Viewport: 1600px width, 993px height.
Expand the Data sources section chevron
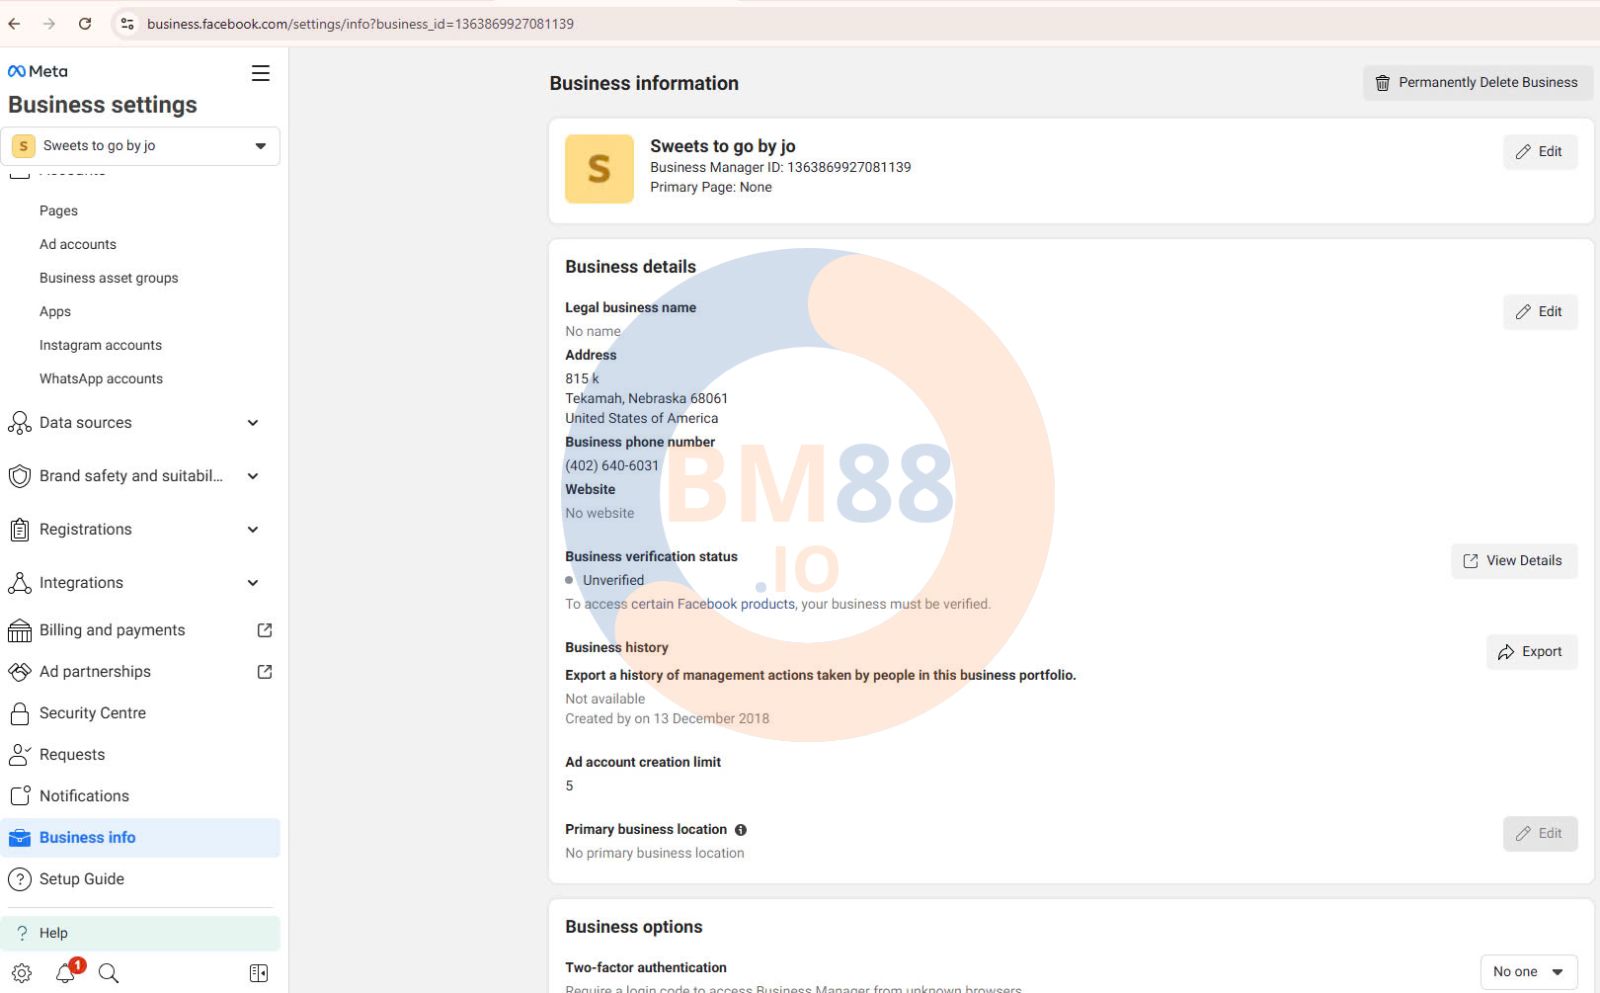(253, 423)
